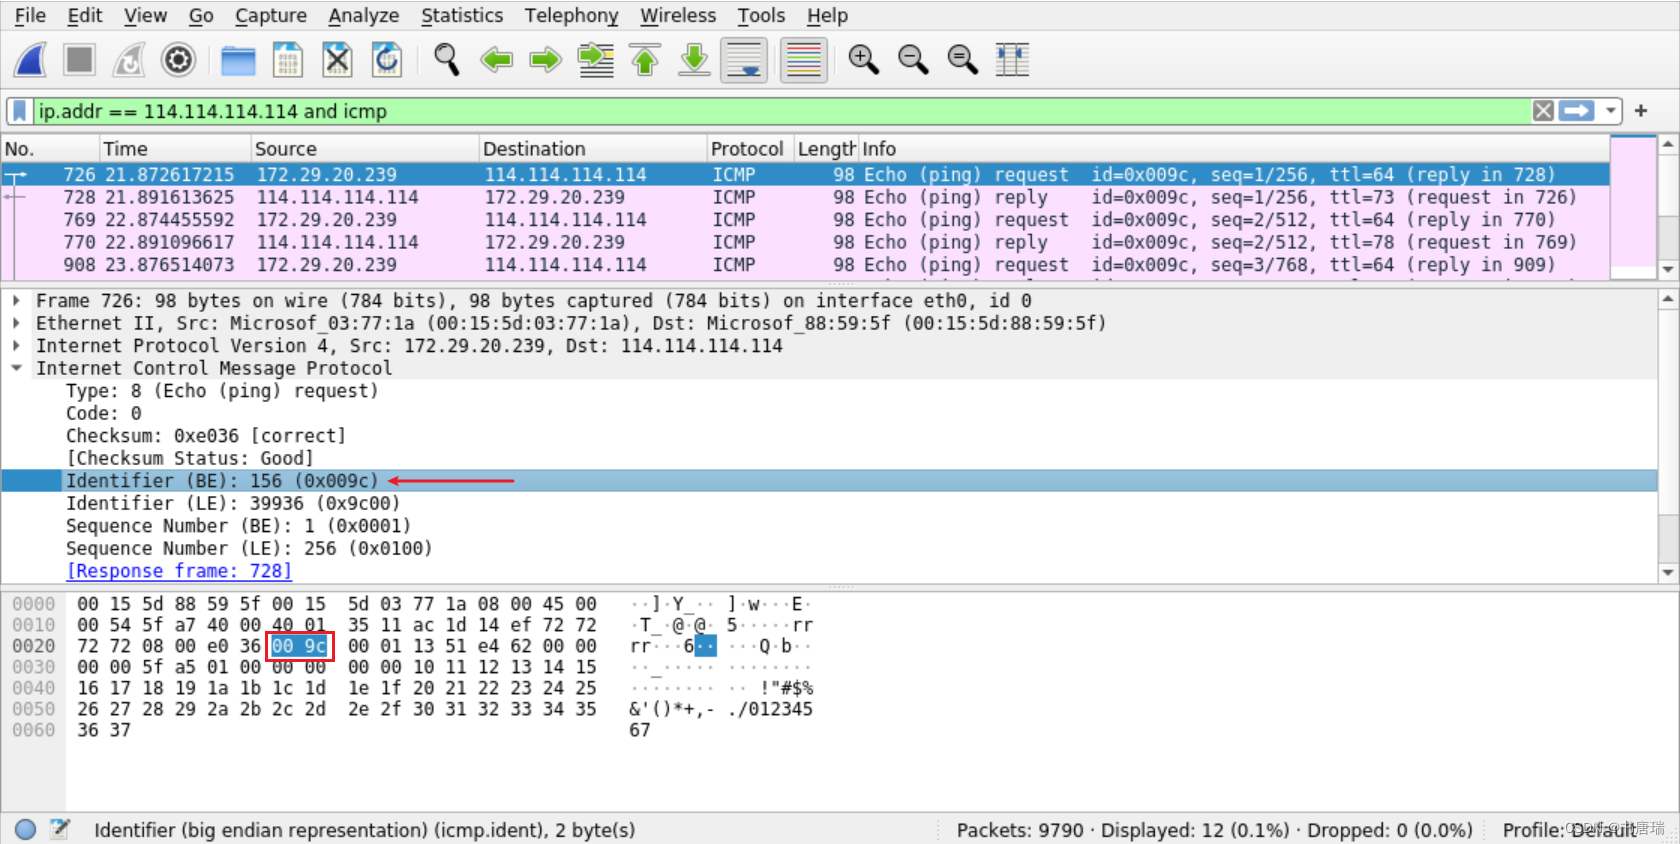This screenshot has width=1680, height=844.
Task: Open the View menu
Action: [x=145, y=15]
